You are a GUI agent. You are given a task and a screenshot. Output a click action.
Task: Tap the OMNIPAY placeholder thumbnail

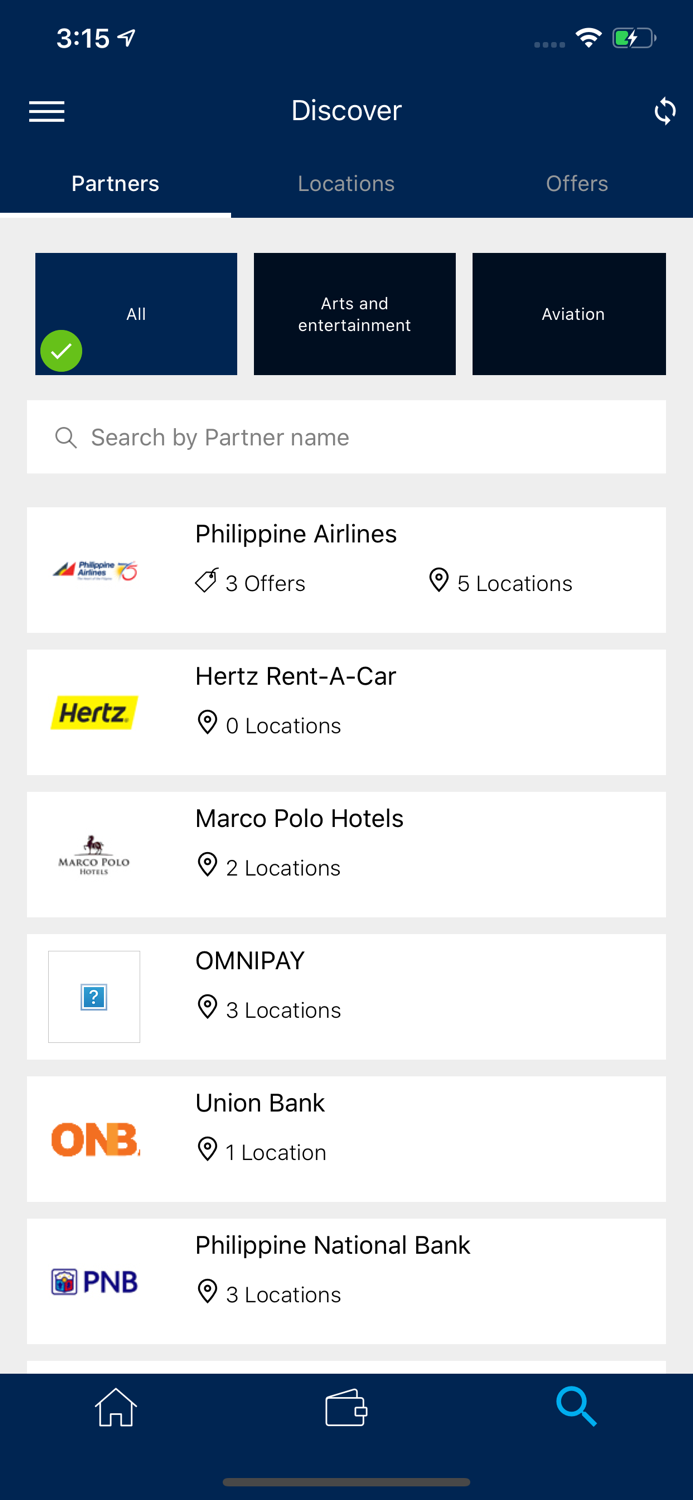pos(94,996)
